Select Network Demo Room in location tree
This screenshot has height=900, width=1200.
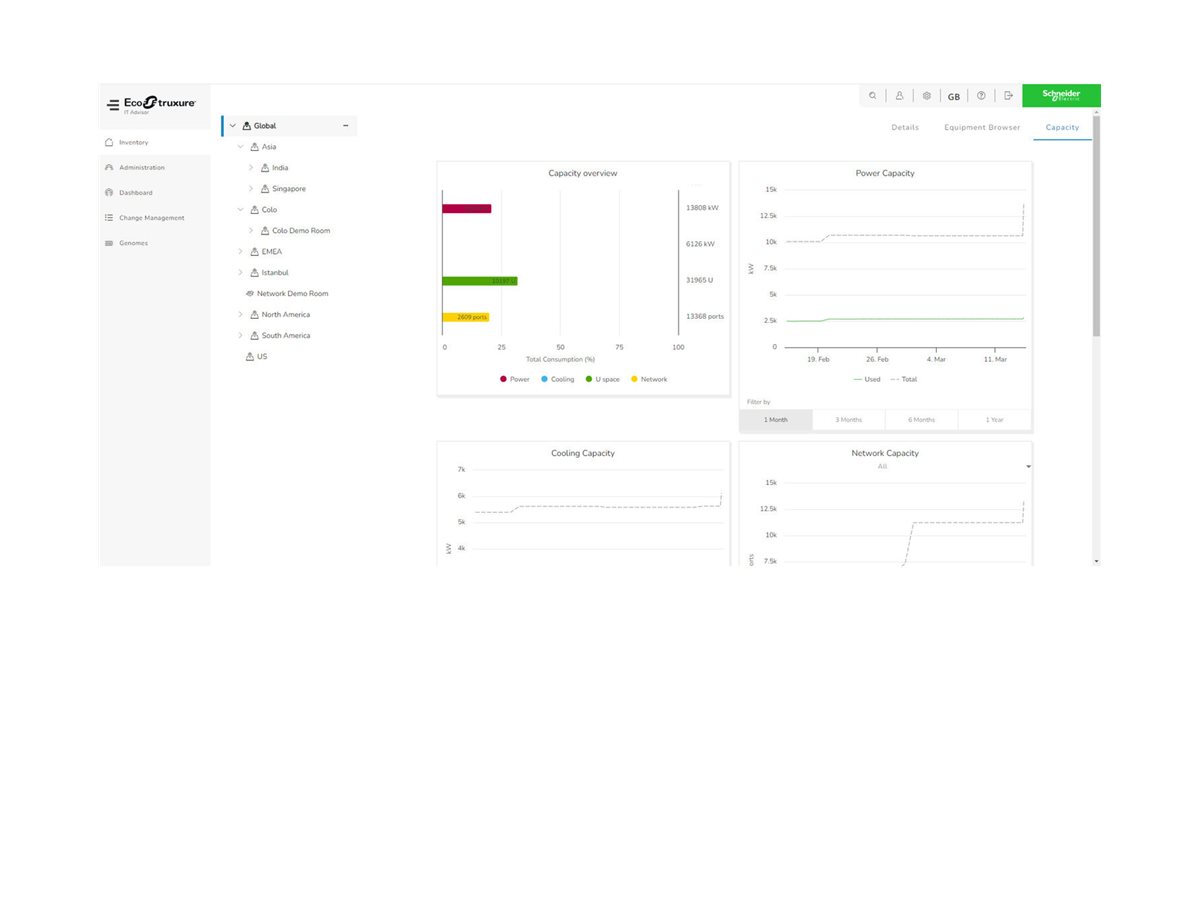pos(292,294)
